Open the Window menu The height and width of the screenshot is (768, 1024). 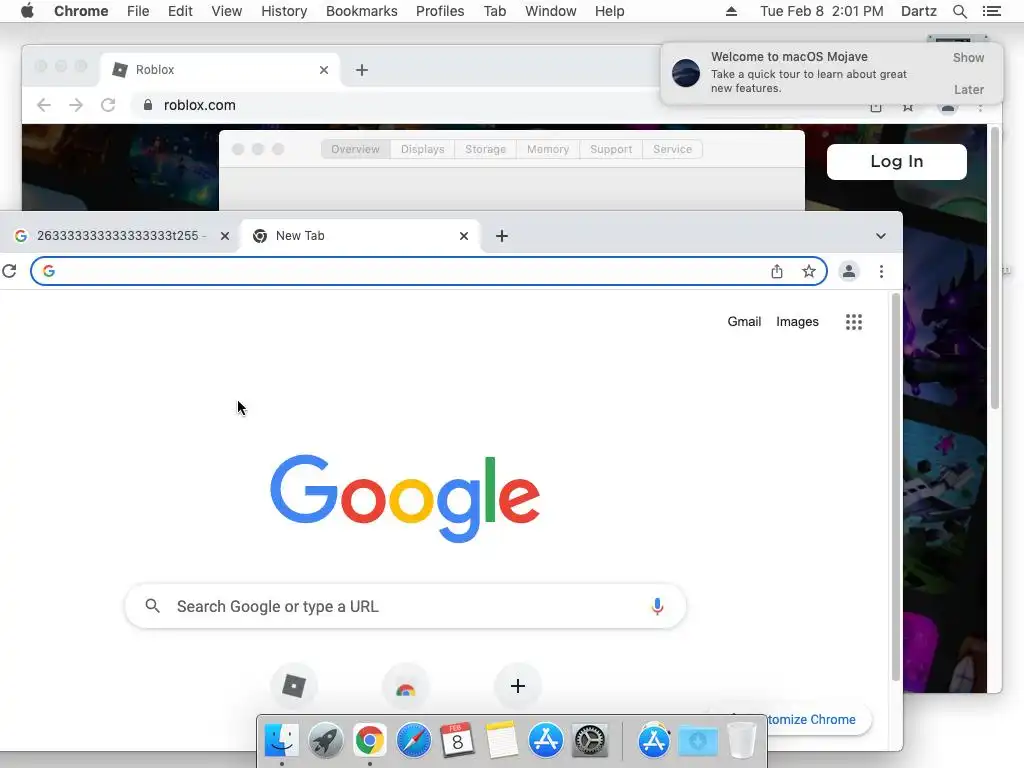[x=551, y=11]
